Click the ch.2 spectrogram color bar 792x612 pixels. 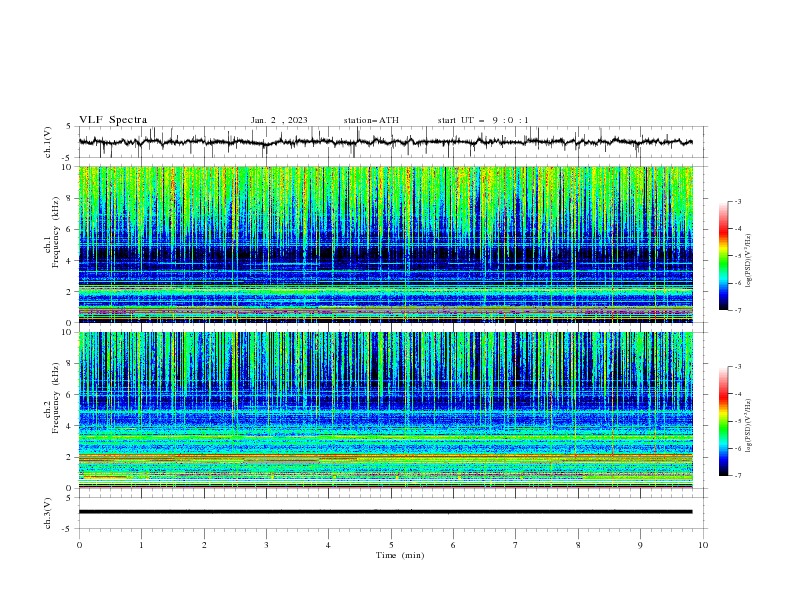pos(723,421)
